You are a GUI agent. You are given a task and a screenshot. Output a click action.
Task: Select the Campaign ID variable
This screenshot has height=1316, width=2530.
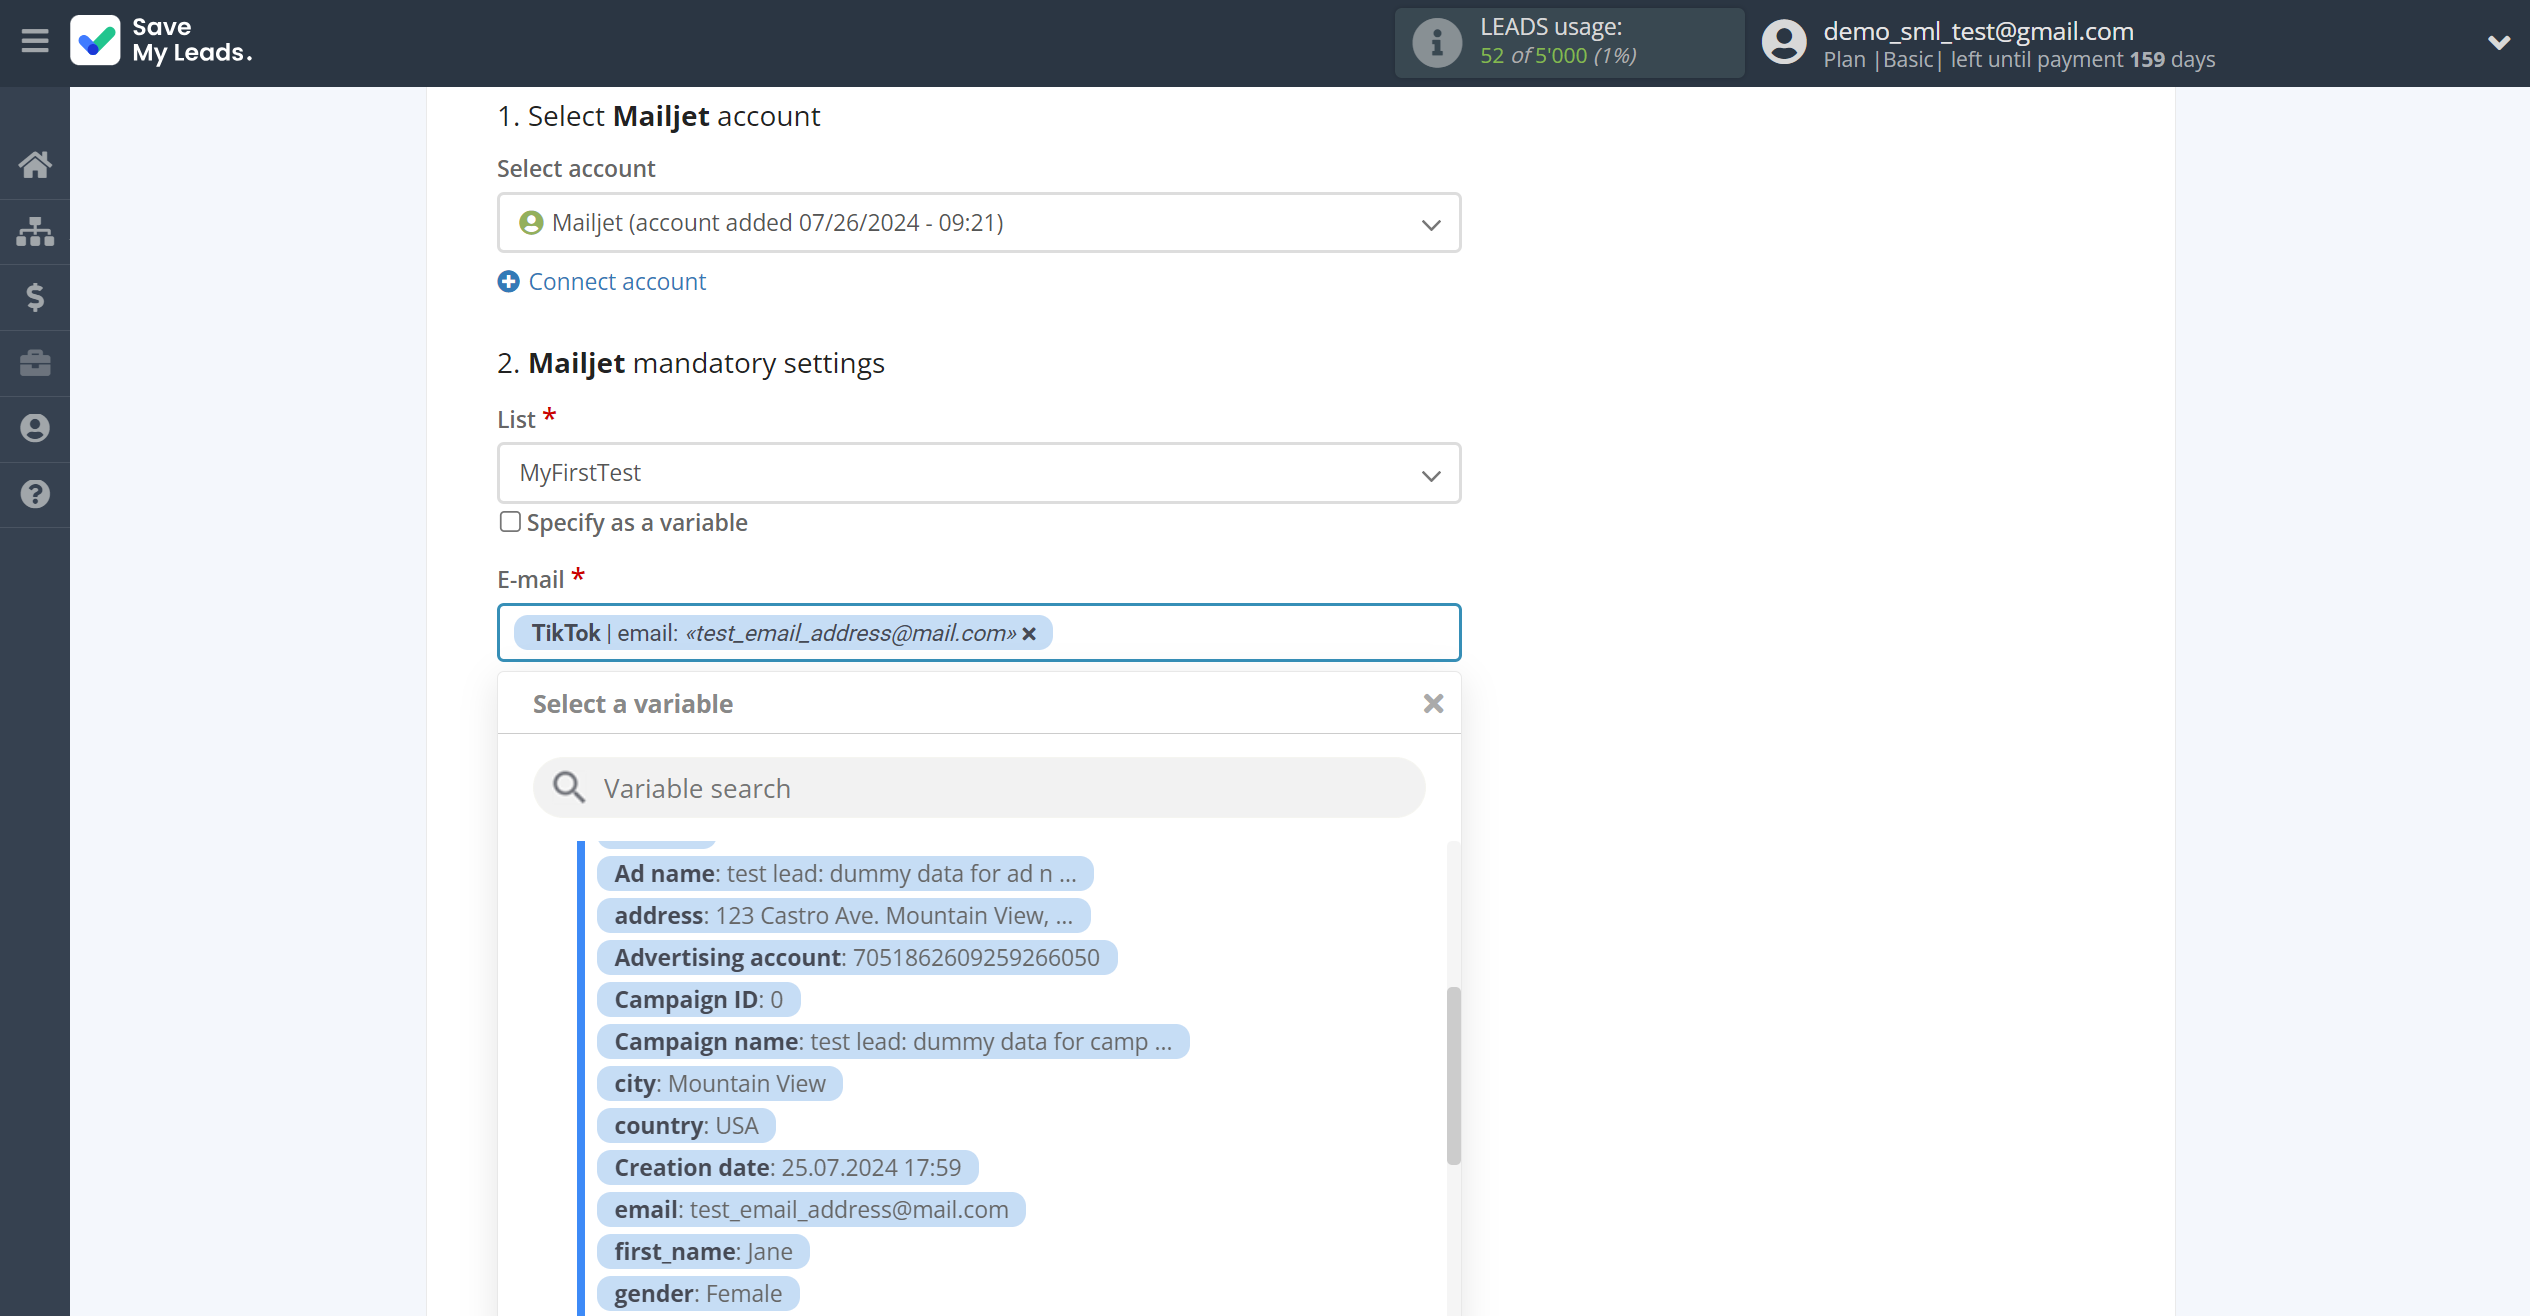698,1000
